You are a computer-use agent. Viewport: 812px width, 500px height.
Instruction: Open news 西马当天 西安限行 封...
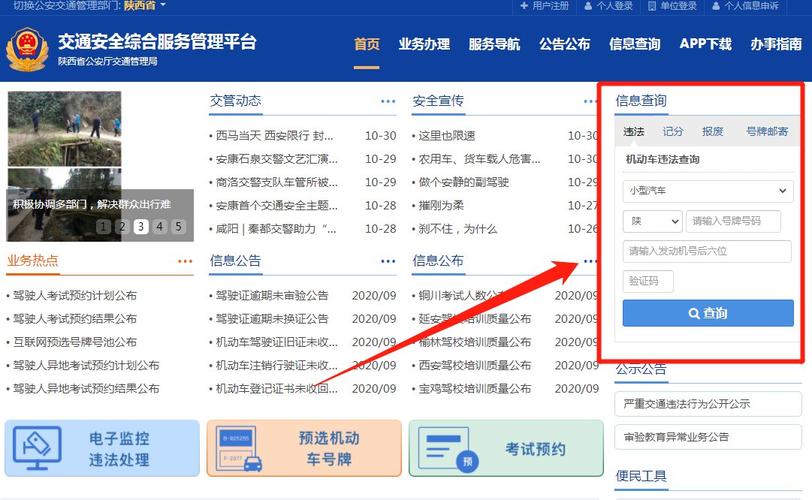[274, 136]
